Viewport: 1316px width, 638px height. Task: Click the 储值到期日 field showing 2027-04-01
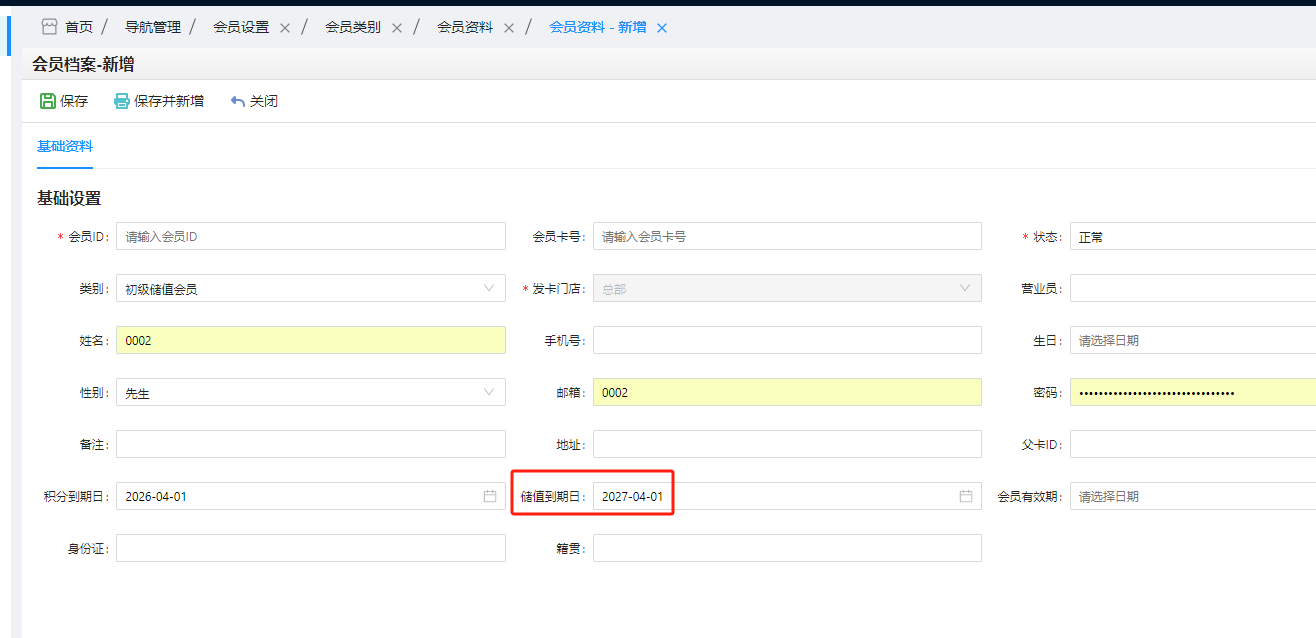[x=787, y=496]
